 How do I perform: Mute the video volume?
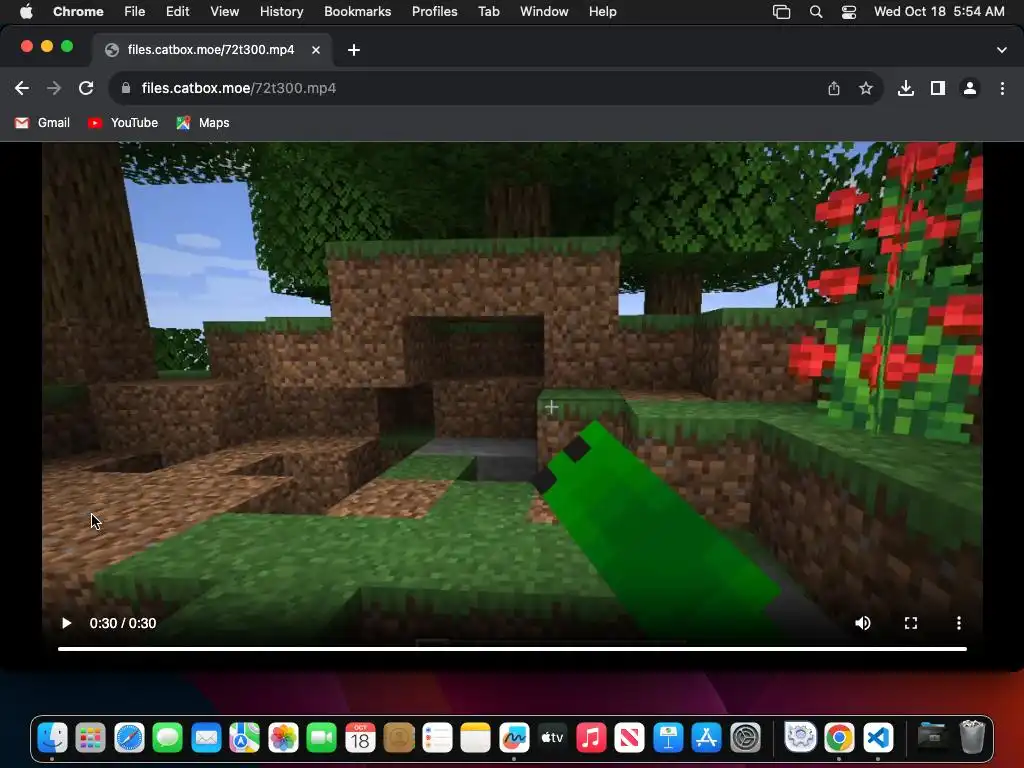863,623
